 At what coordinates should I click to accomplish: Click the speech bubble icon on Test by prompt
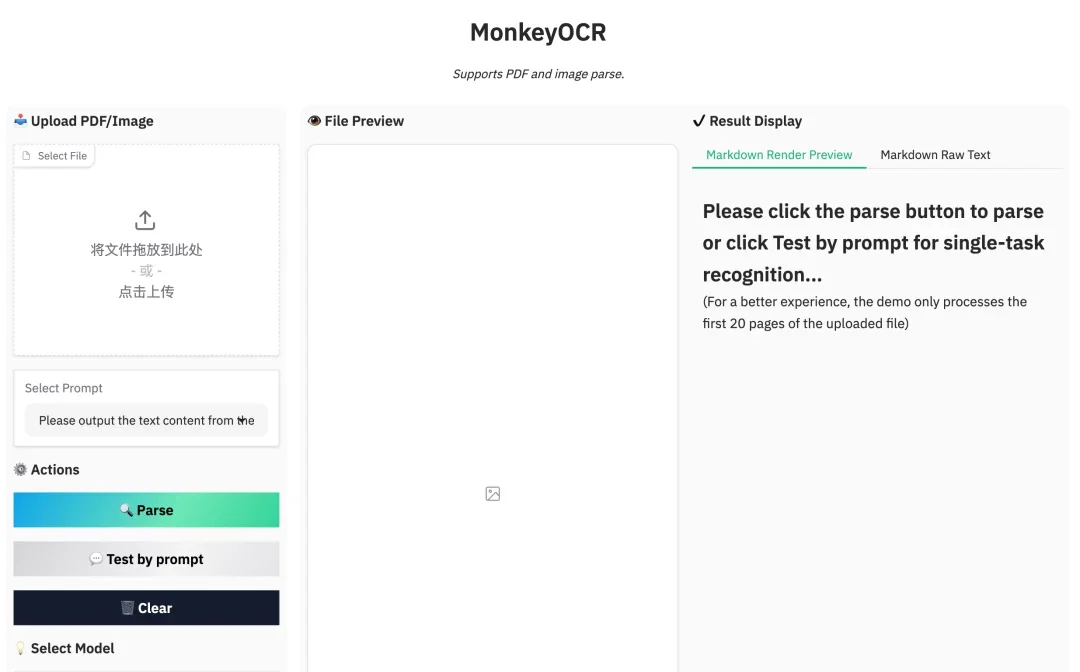[96, 558]
